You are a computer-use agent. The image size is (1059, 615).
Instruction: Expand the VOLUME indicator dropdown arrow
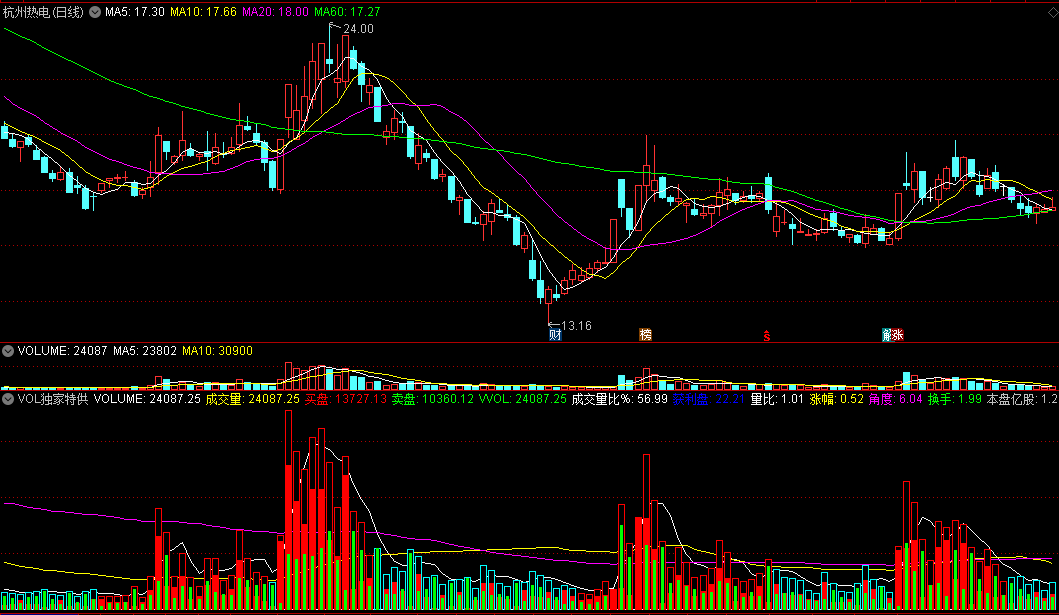(8, 351)
